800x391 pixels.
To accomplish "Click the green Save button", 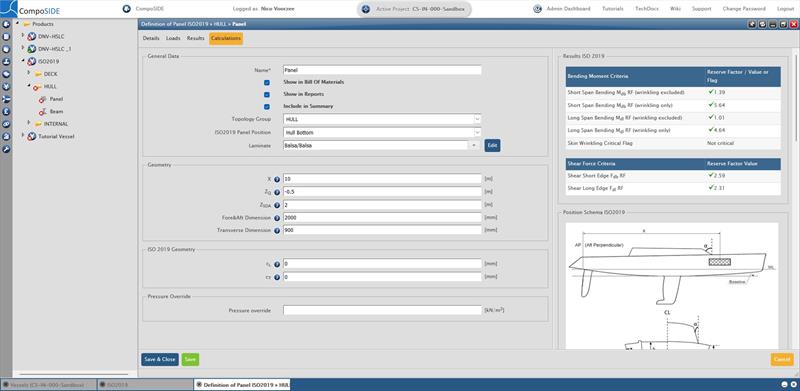I will (190, 359).
